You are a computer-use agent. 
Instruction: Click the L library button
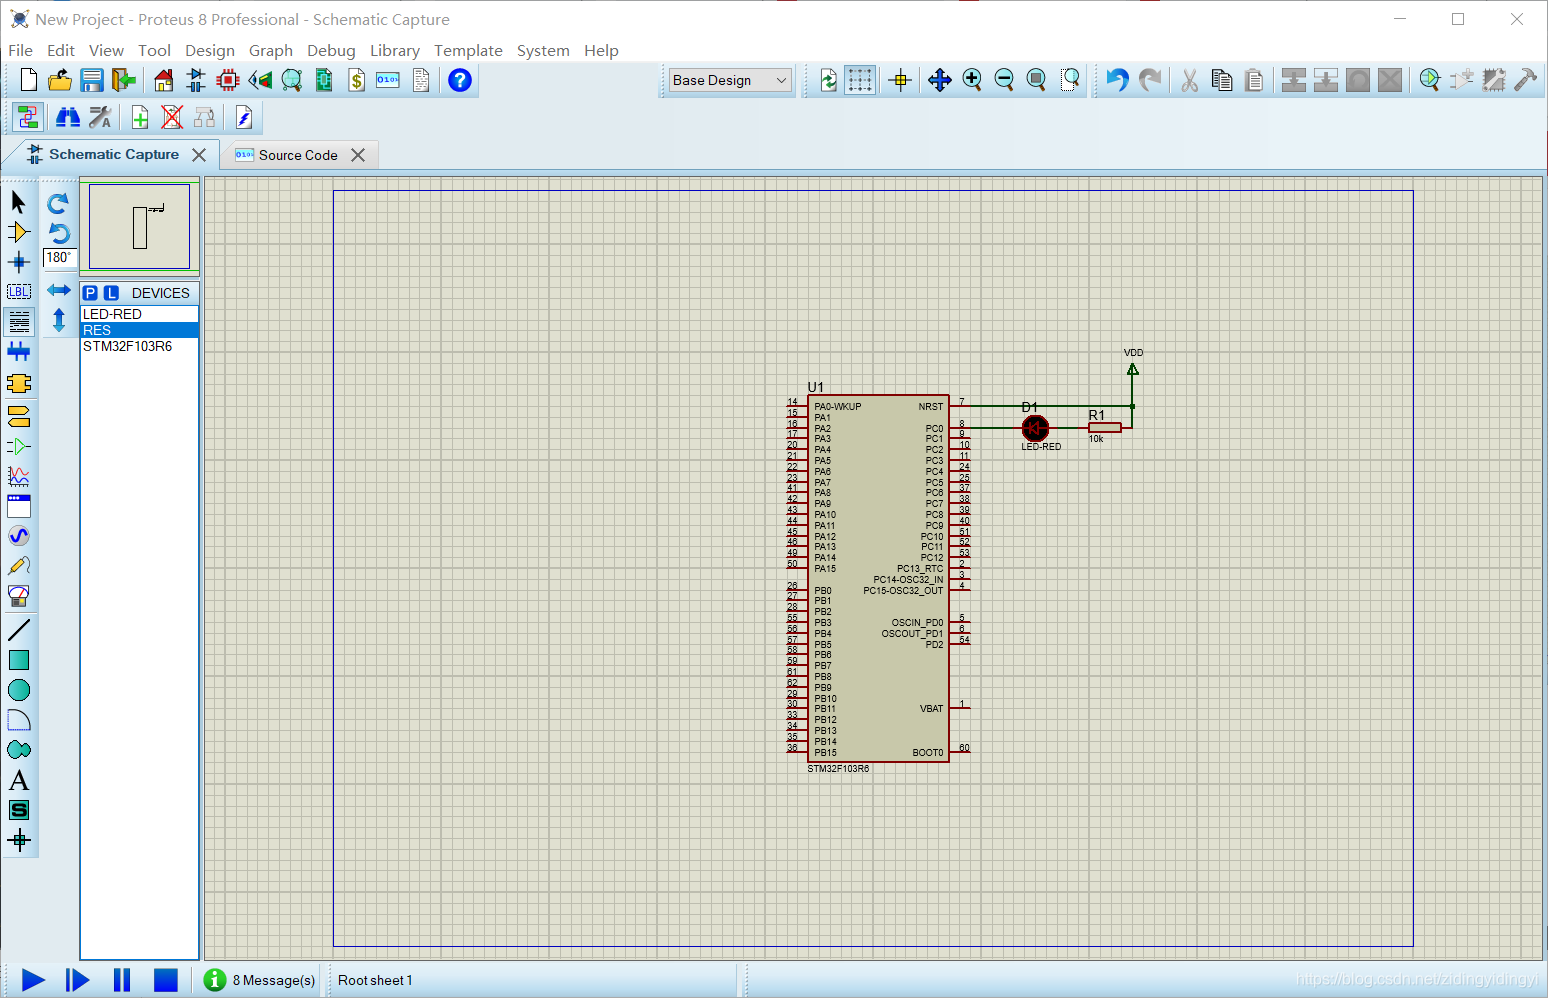(111, 293)
